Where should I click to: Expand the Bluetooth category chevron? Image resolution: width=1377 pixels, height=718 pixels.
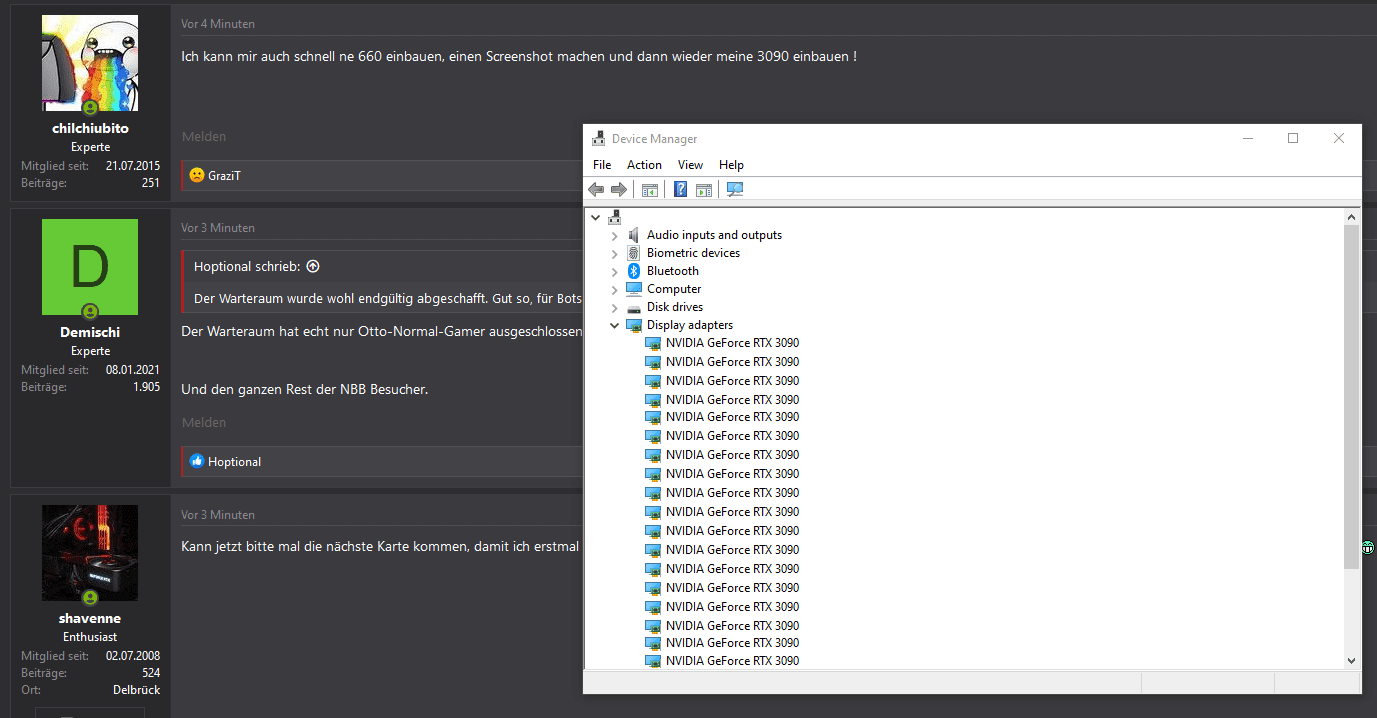coord(615,271)
